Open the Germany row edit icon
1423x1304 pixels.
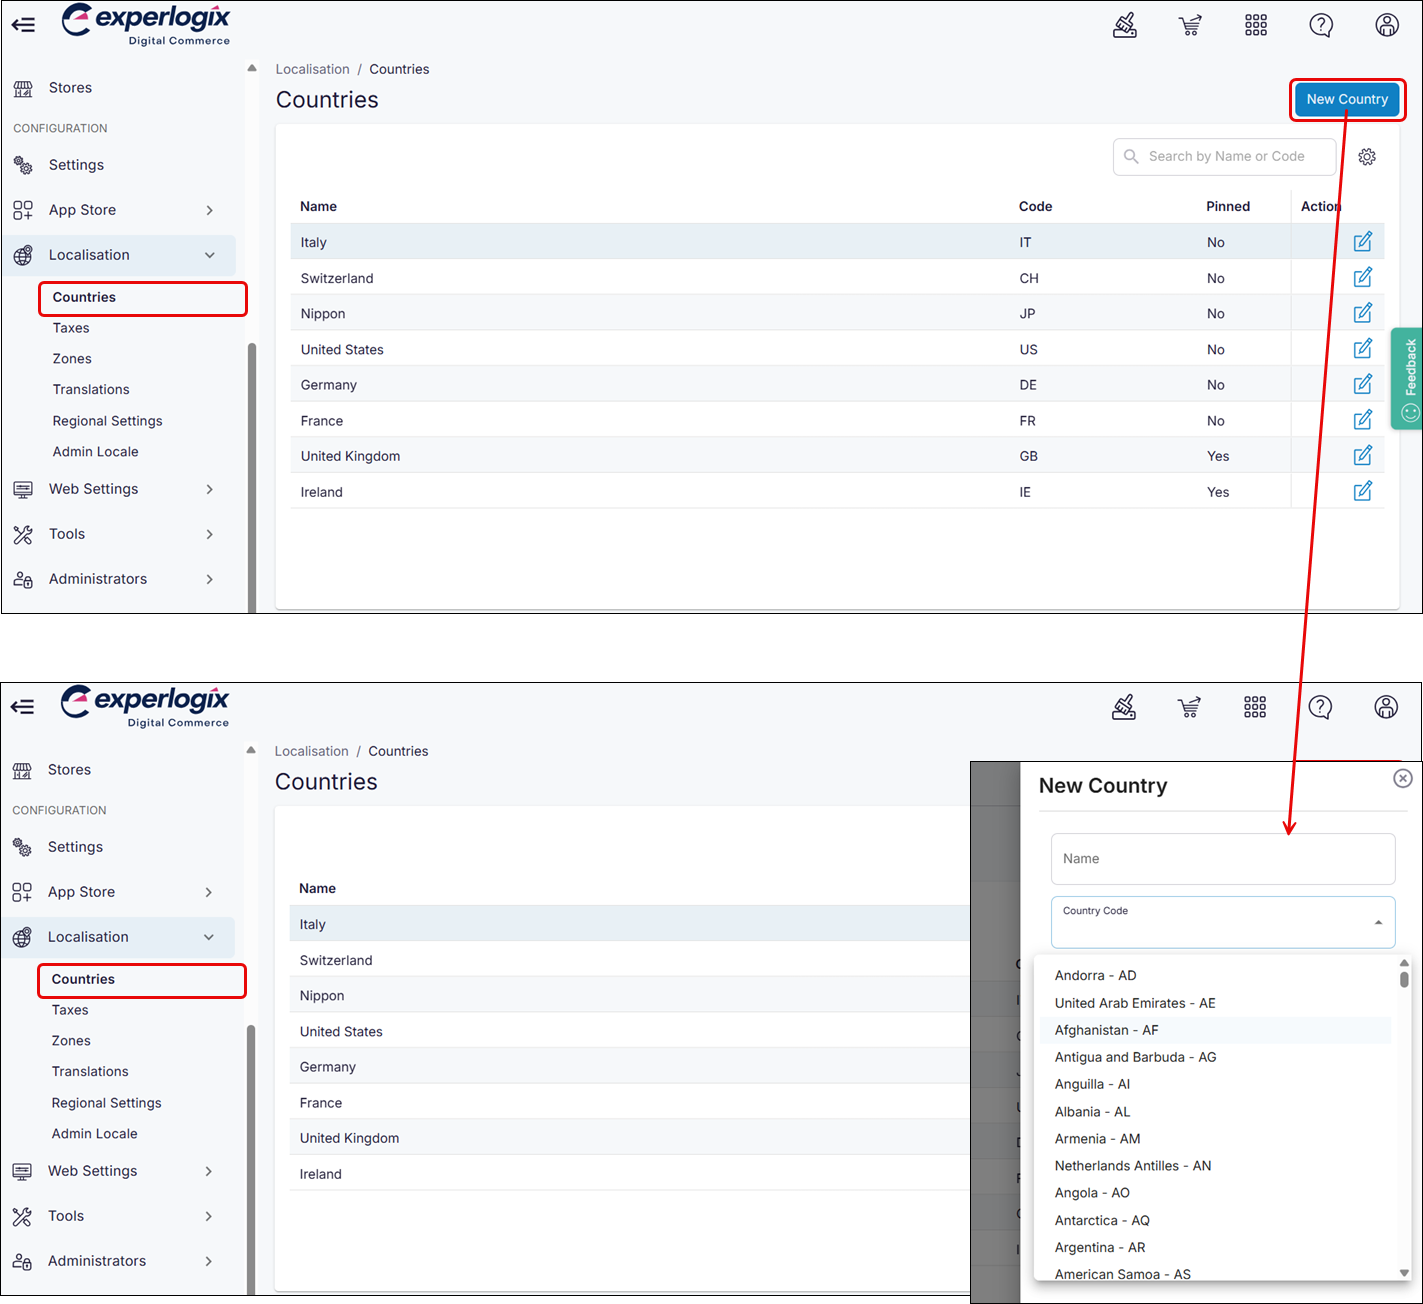point(1362,385)
